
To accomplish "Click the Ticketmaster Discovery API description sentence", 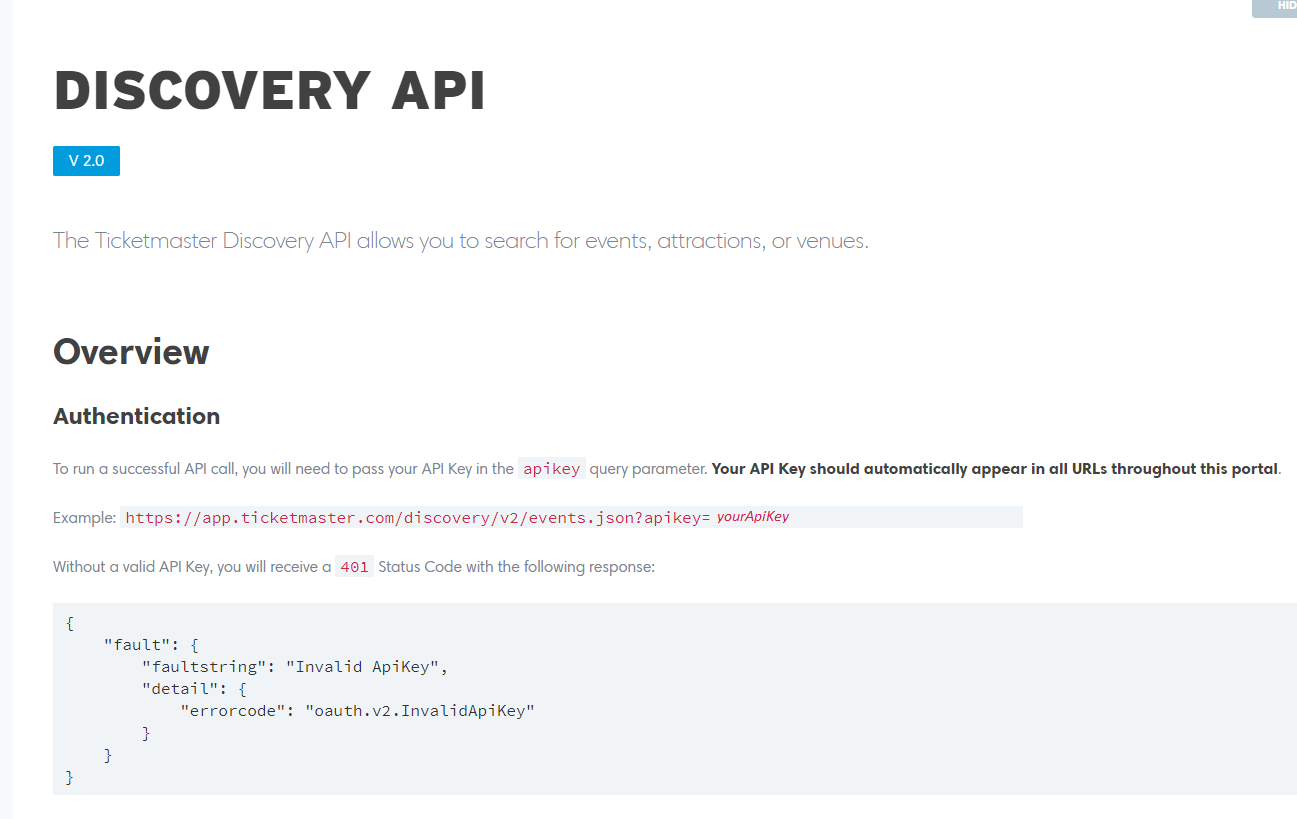I will (x=460, y=241).
